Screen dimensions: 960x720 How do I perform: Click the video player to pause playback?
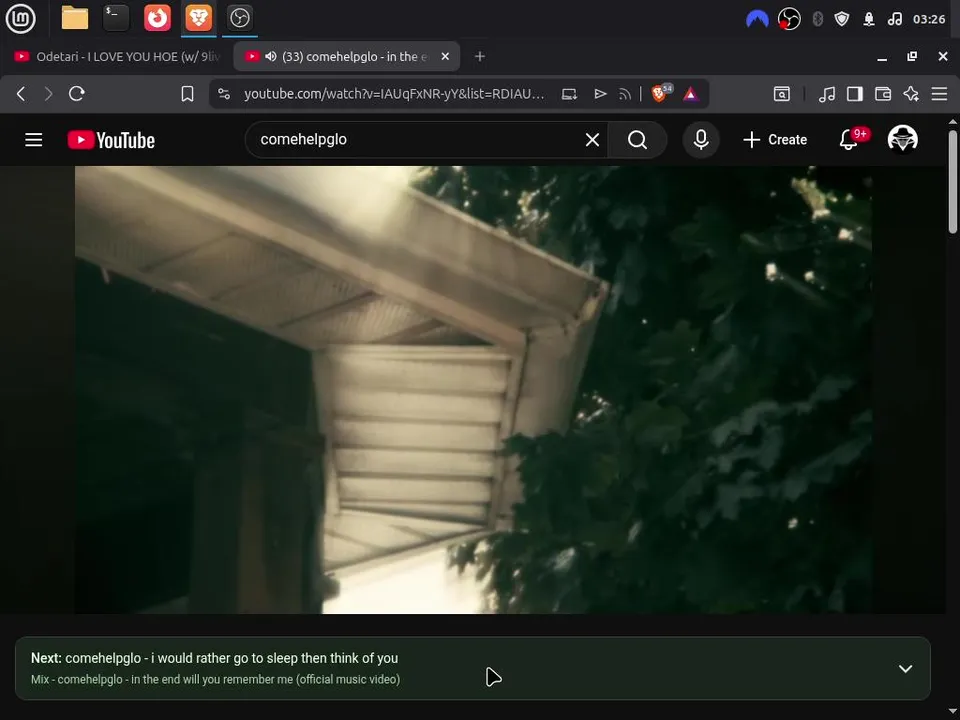click(x=473, y=389)
